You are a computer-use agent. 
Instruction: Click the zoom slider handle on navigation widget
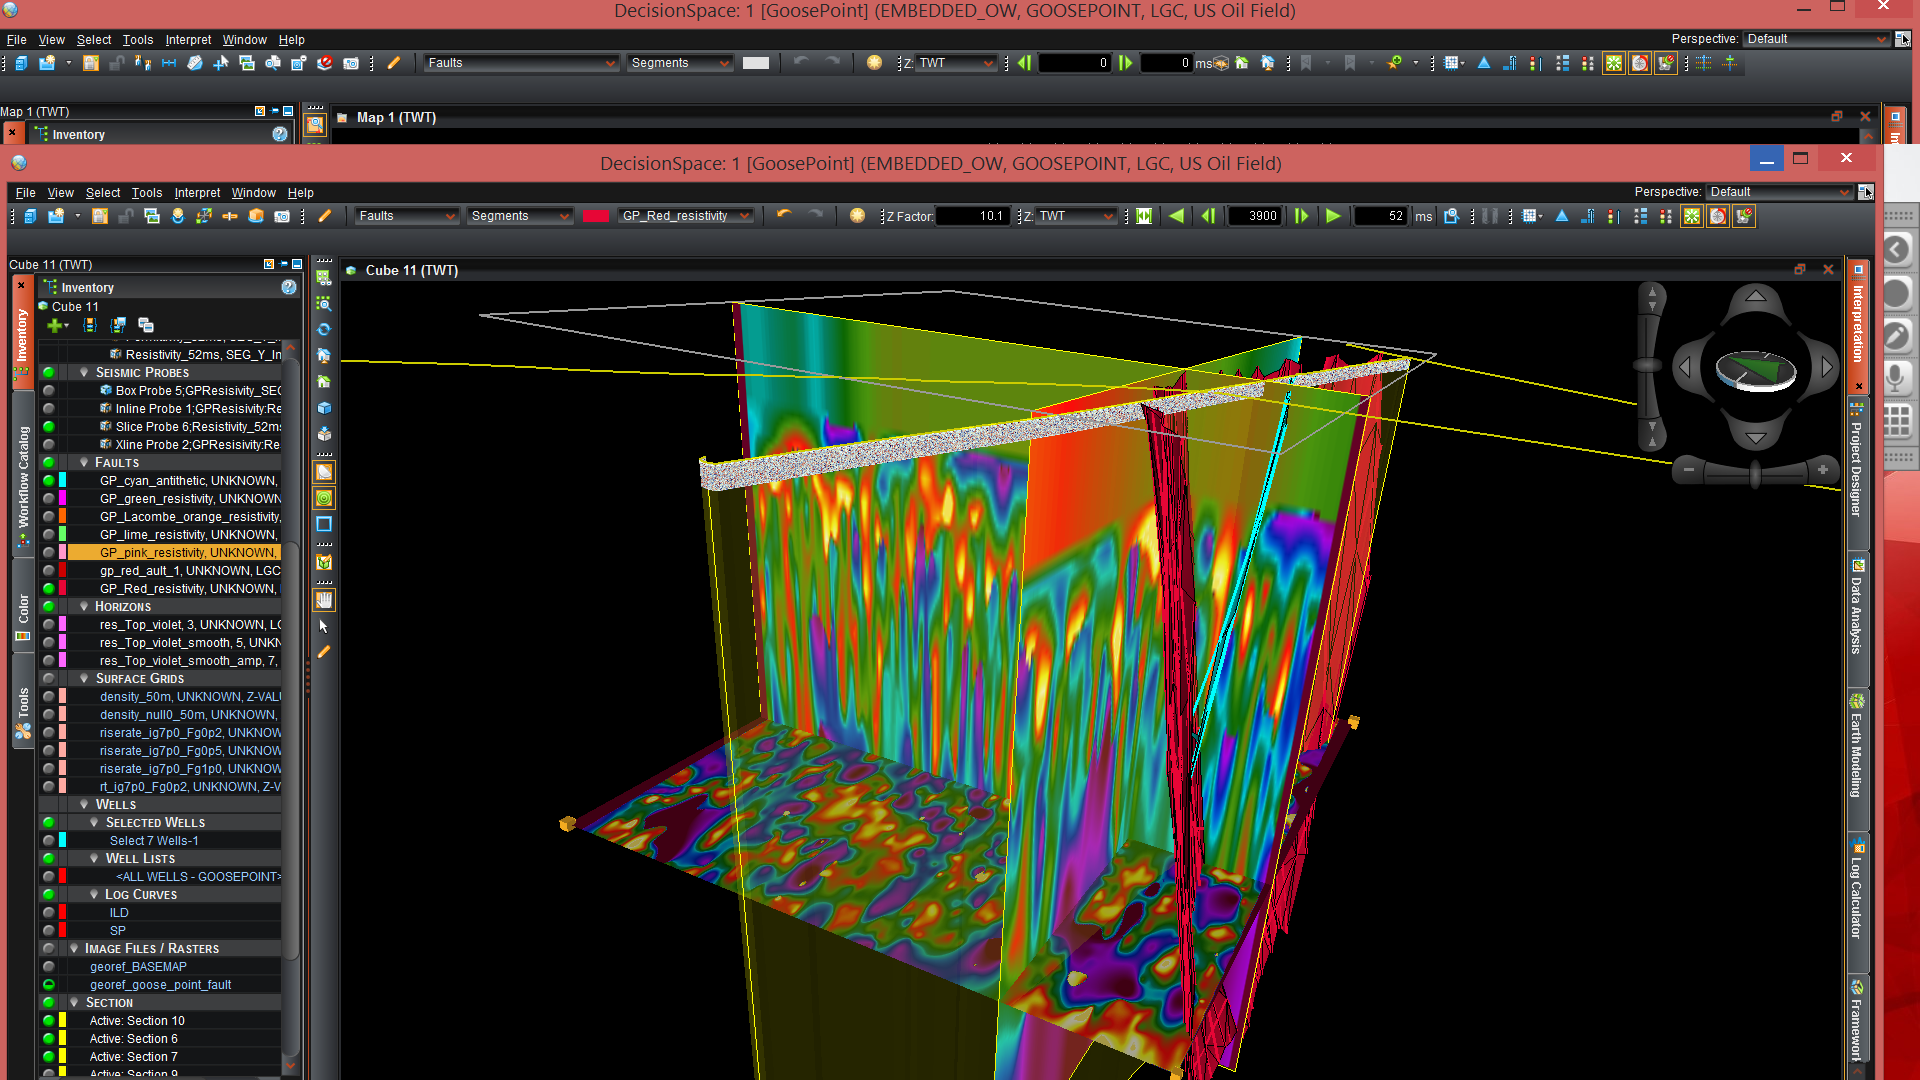(1755, 473)
